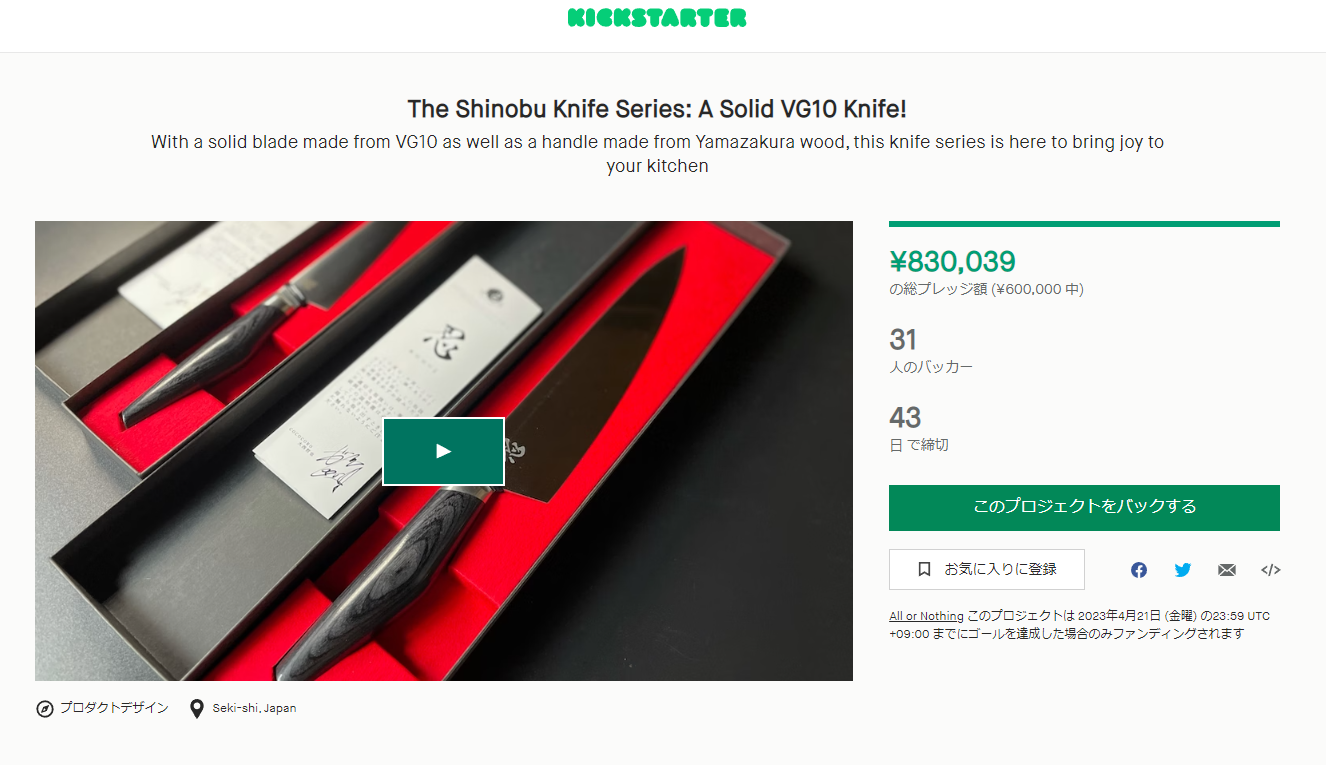Click the ¥830,039 pledged amount
1326x765 pixels.
click(952, 262)
